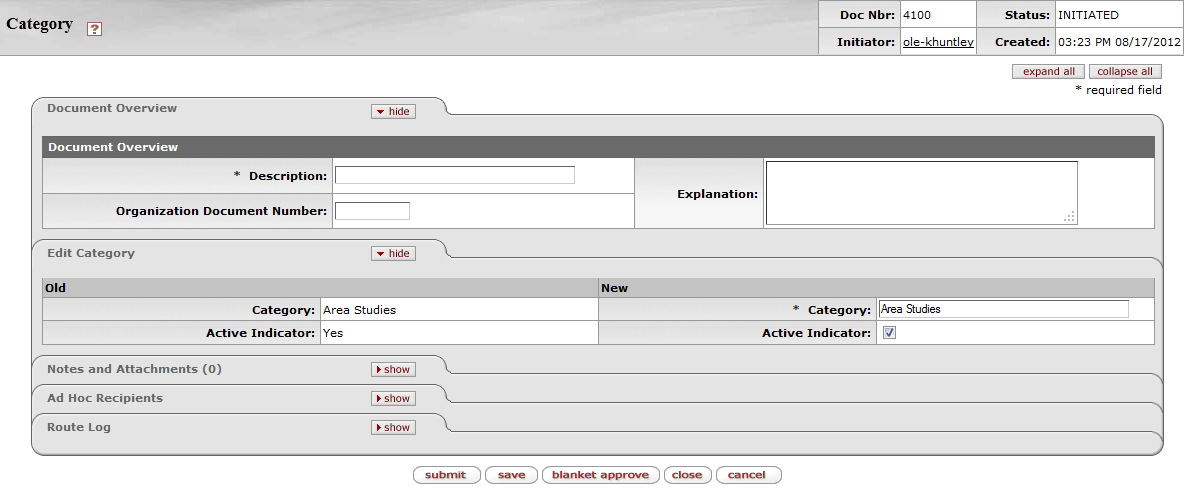The width and height of the screenshot is (1184, 490).
Task: Show the Notes and Attachments section
Action: [x=393, y=369]
